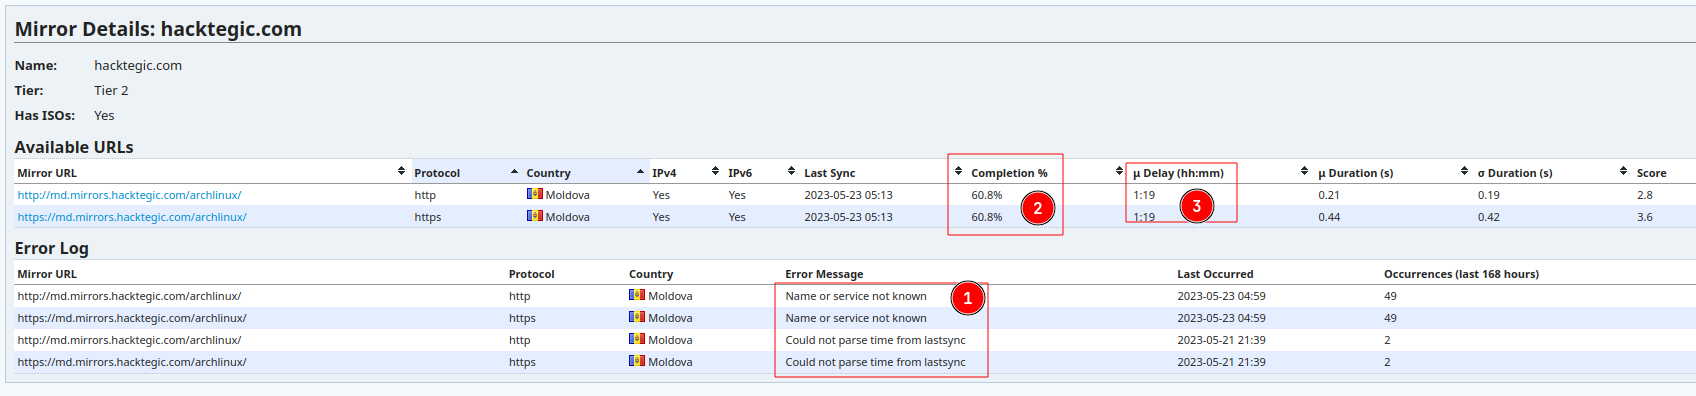Sort by σ Duration (s) column
The height and width of the screenshot is (396, 1696).
1553,173
